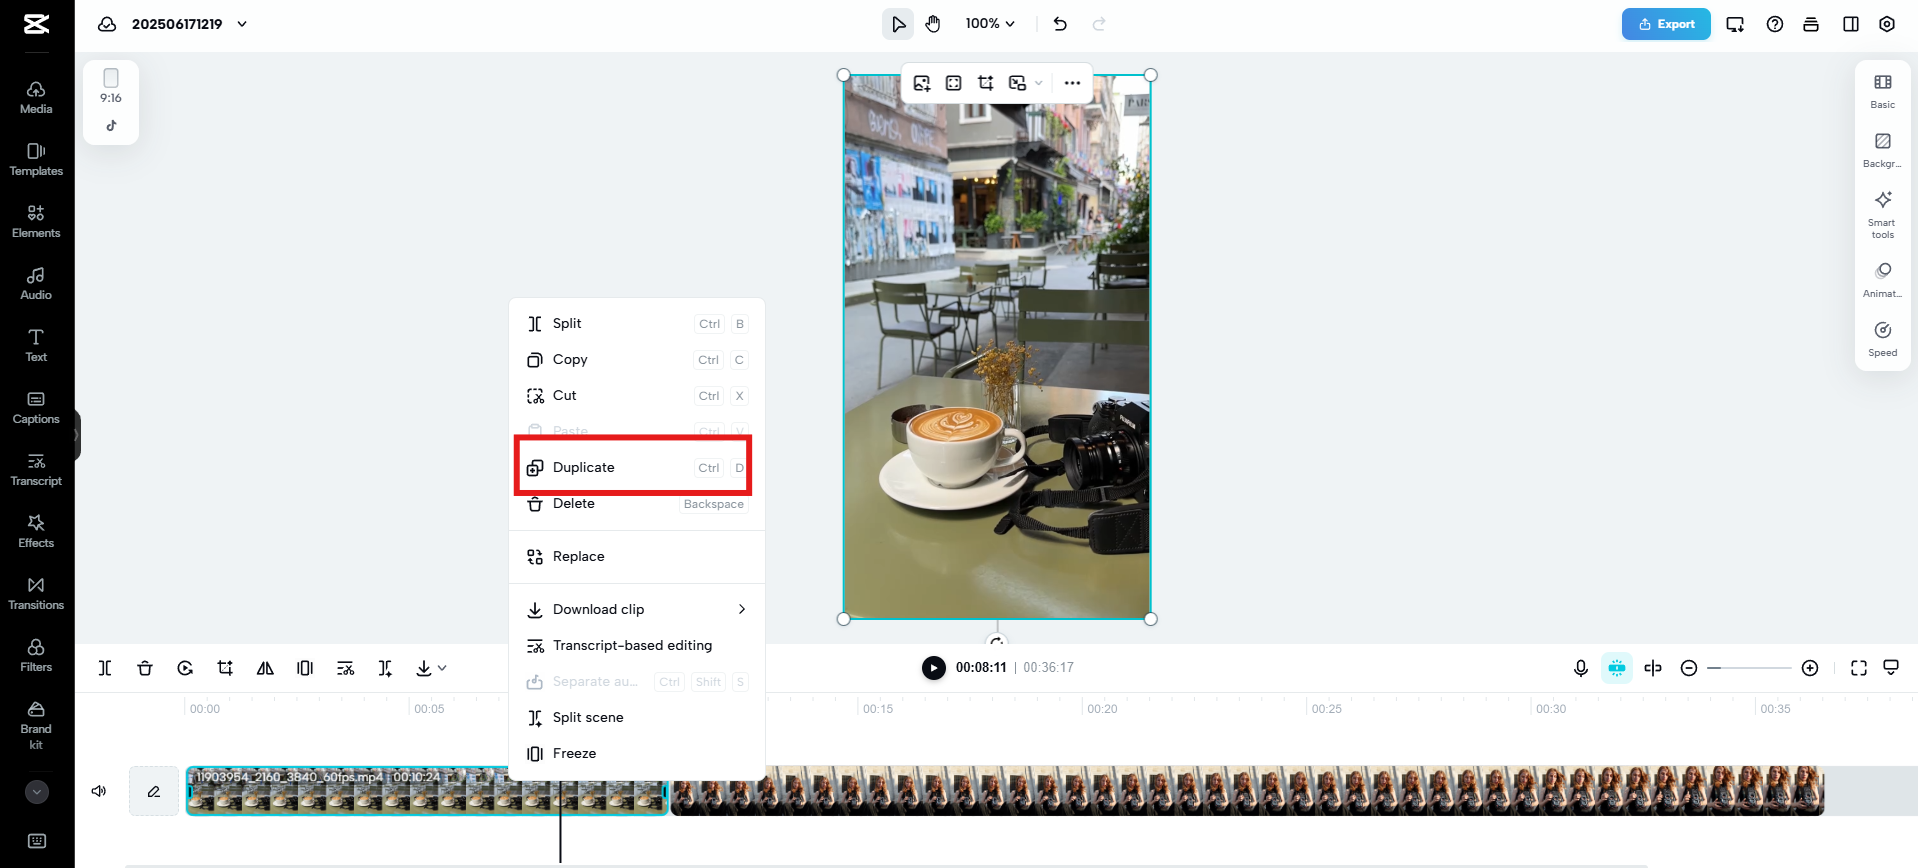Open the Smart tools panel
The image size is (1918, 868).
(1883, 215)
